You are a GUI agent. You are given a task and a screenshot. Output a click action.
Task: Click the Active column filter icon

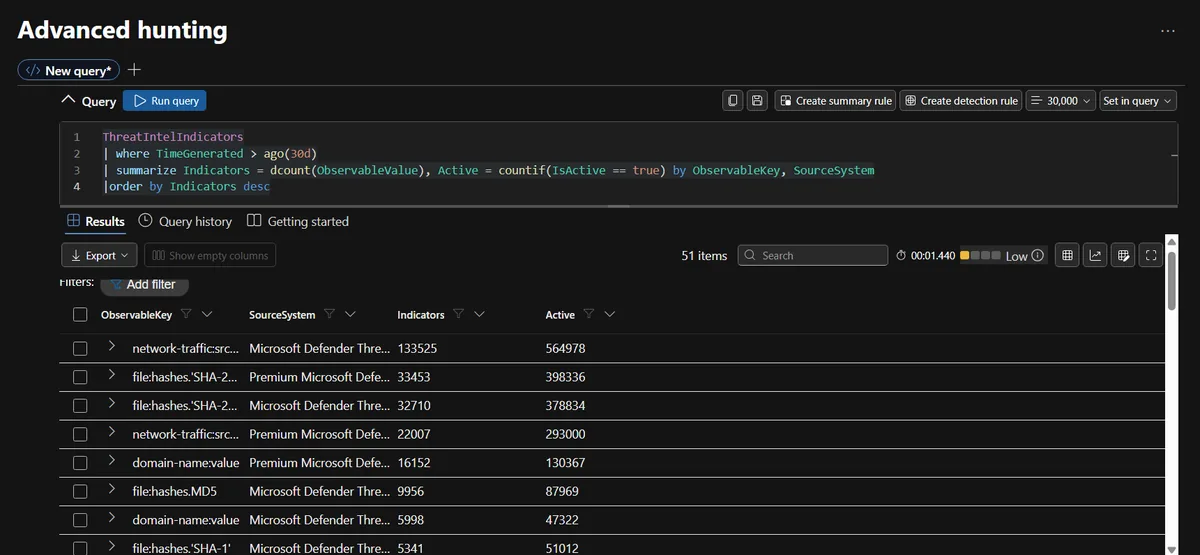(x=589, y=314)
